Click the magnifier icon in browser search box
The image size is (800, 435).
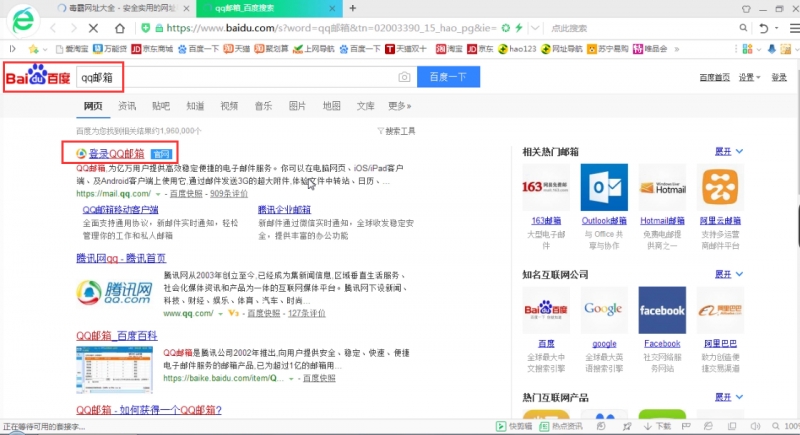743,28
